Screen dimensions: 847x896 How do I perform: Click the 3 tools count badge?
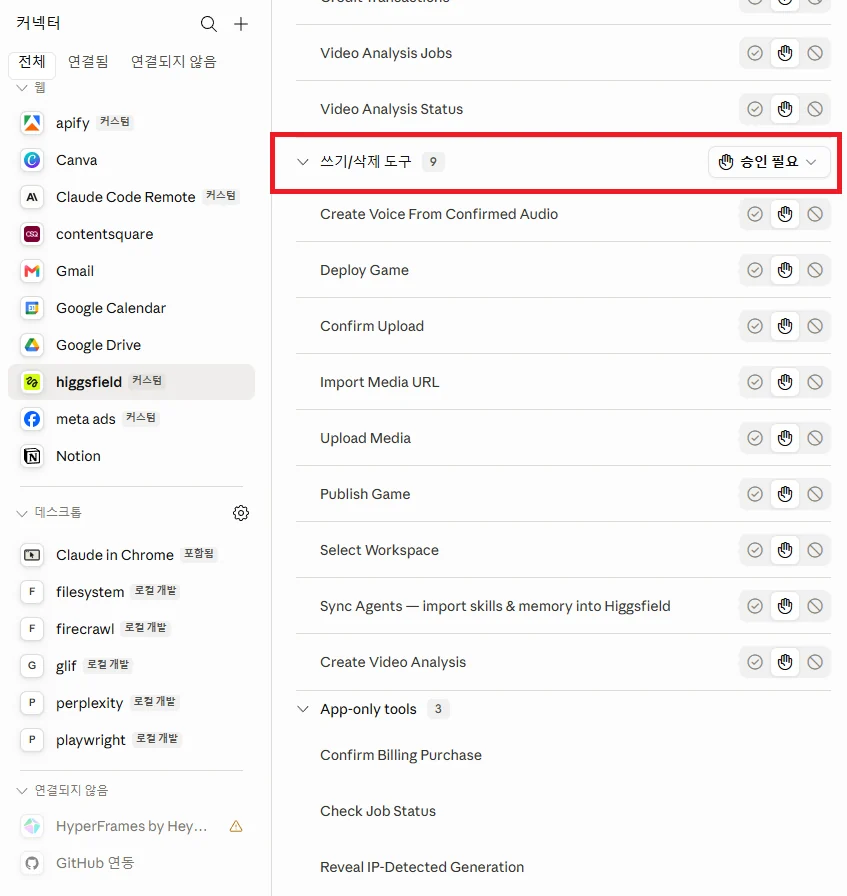tap(438, 709)
